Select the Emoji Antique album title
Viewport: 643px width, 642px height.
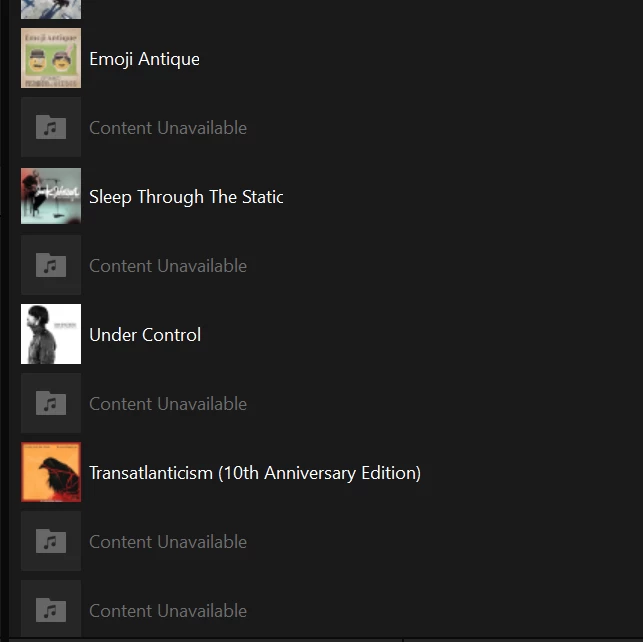click(x=144, y=59)
